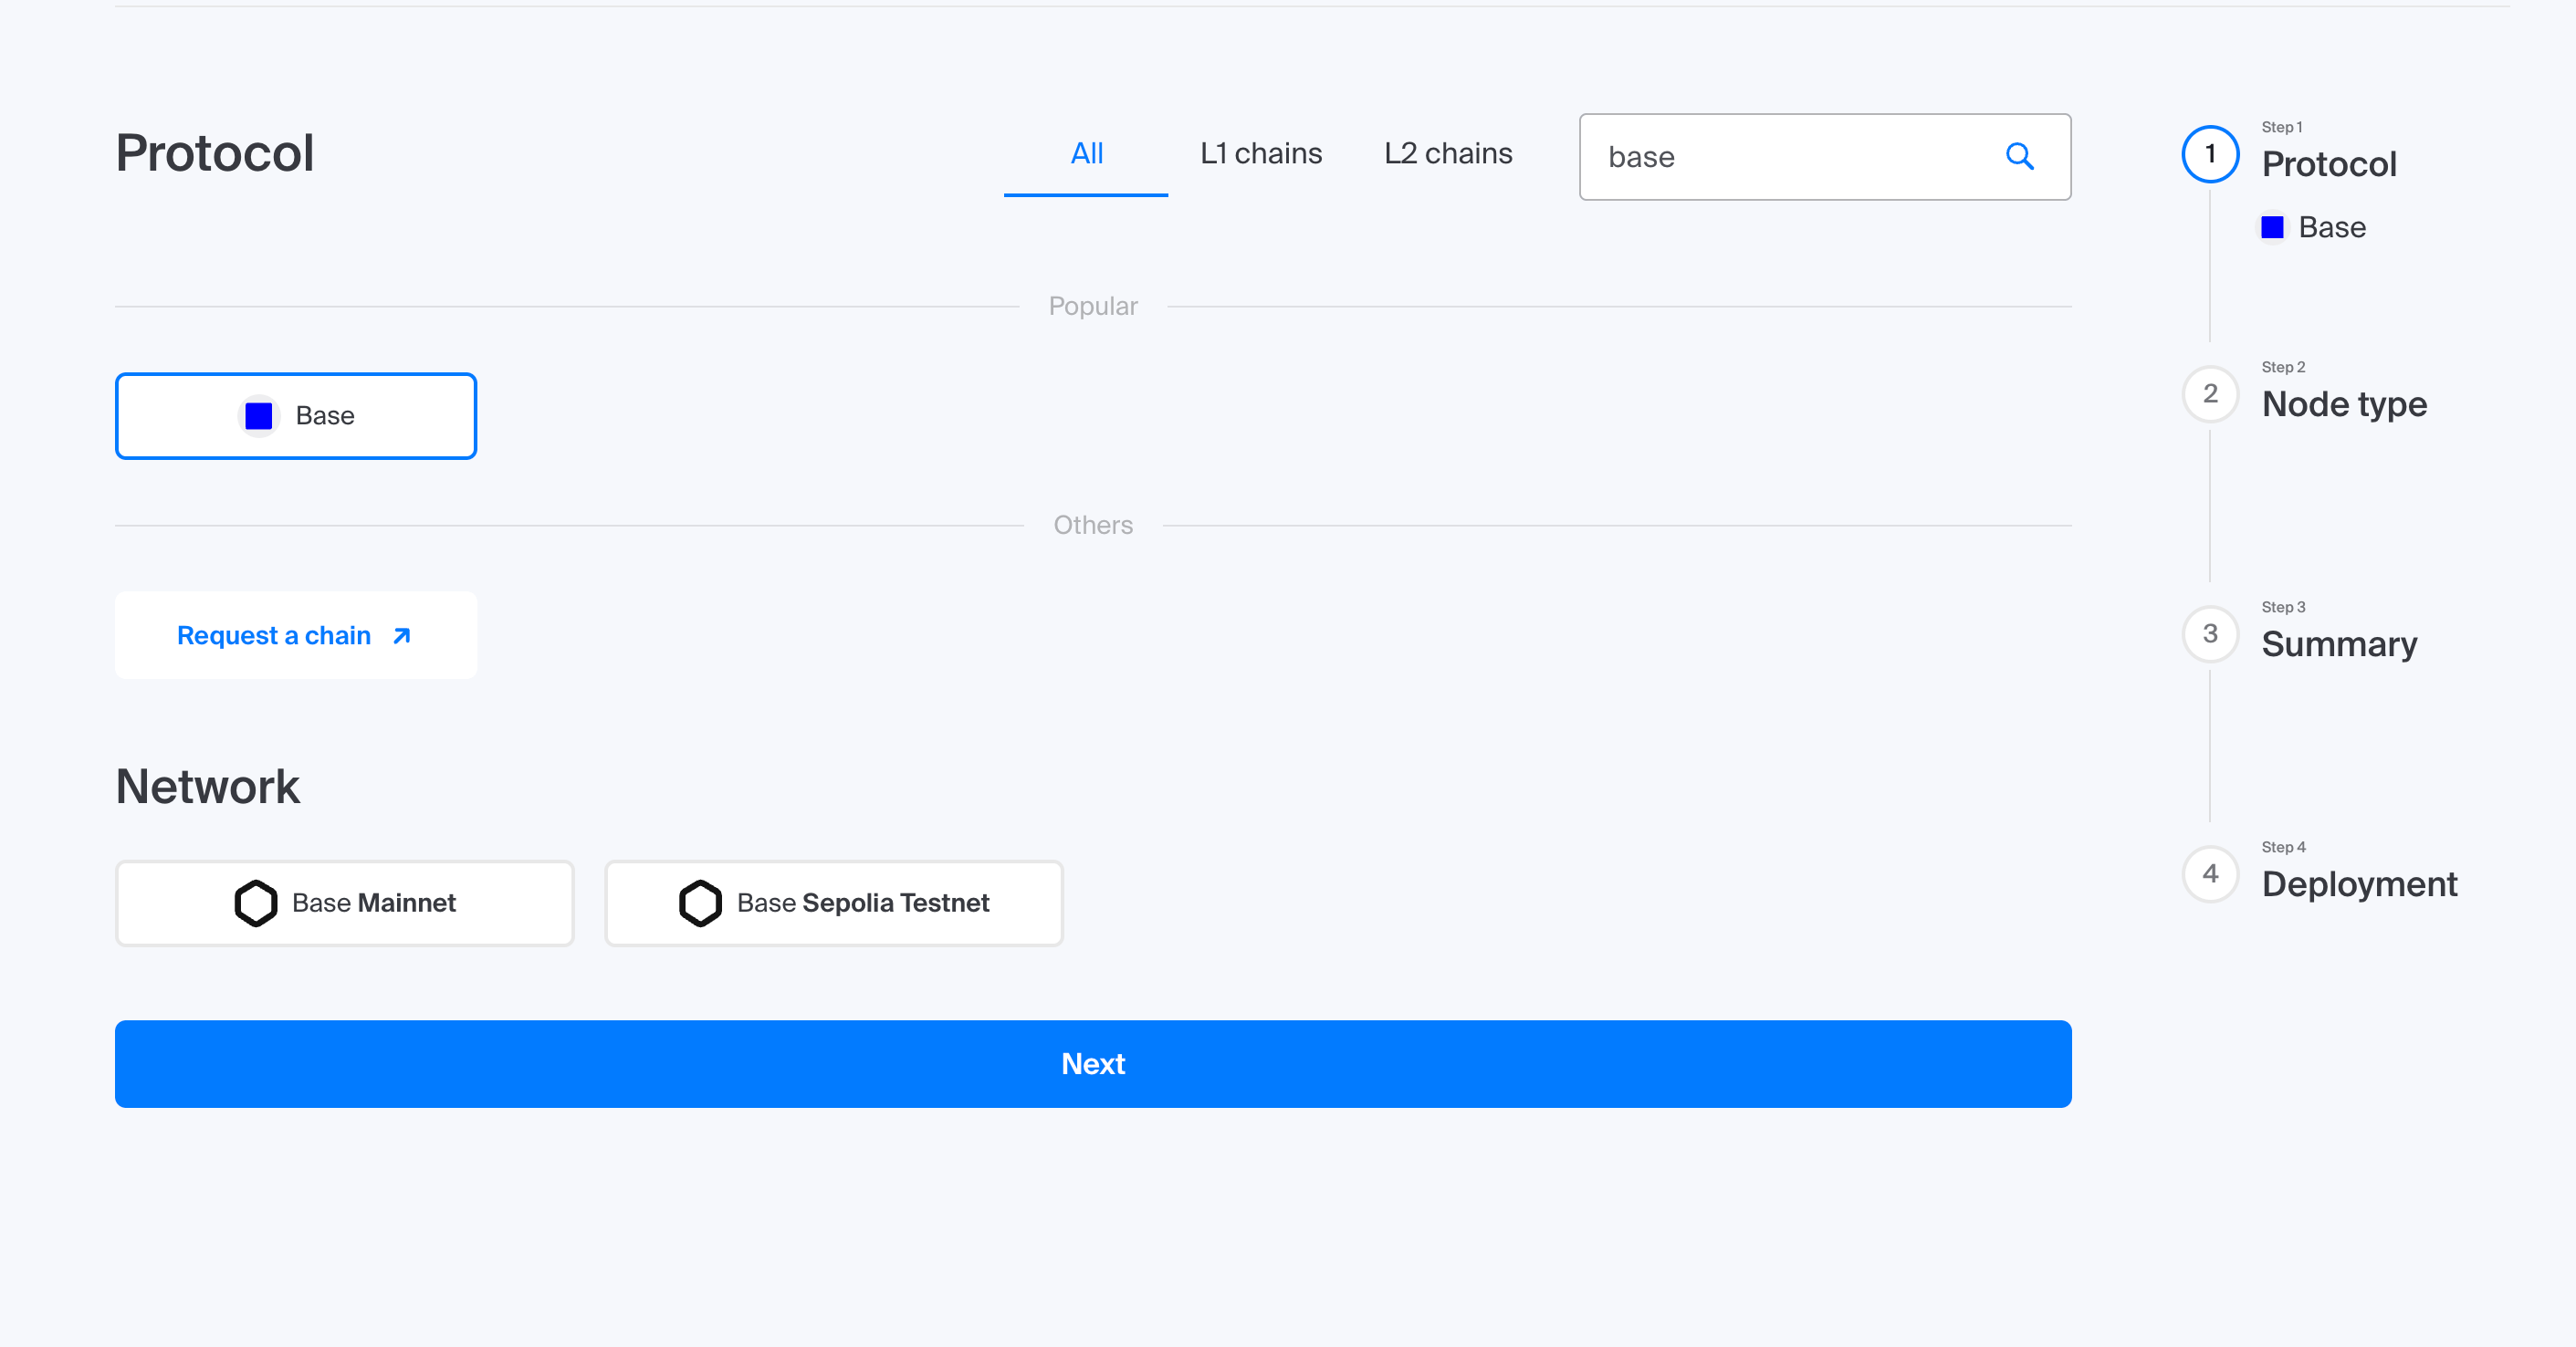Select the Base Sepolia Testnet network option

point(833,903)
